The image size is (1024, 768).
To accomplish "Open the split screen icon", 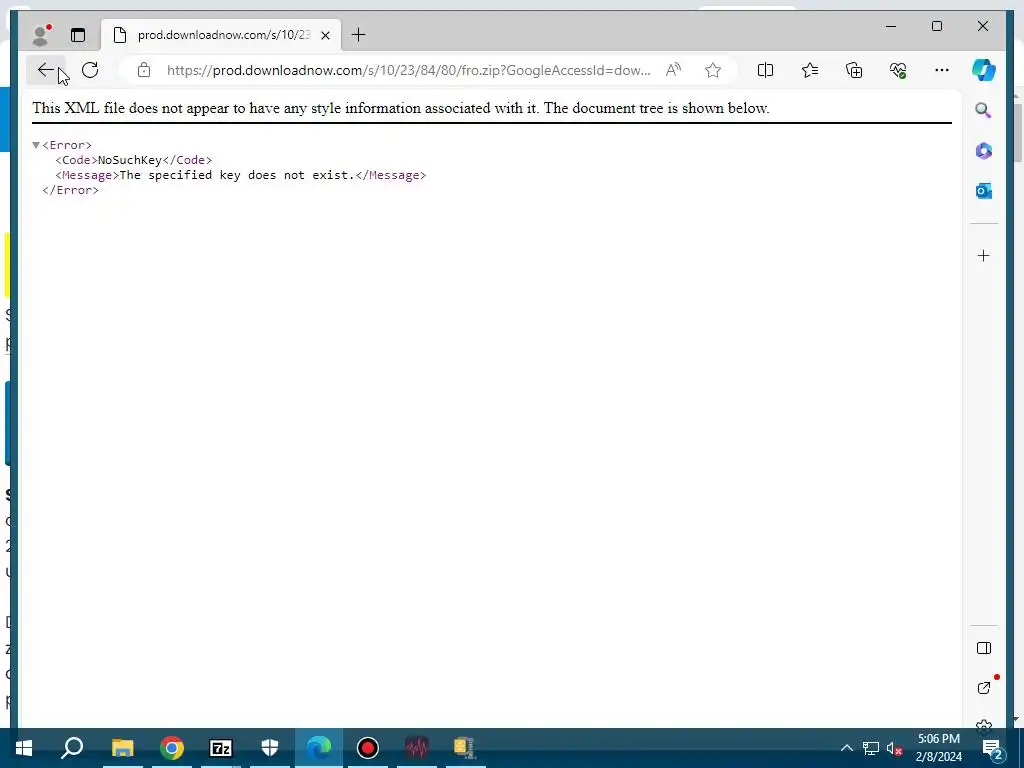I will [x=765, y=70].
